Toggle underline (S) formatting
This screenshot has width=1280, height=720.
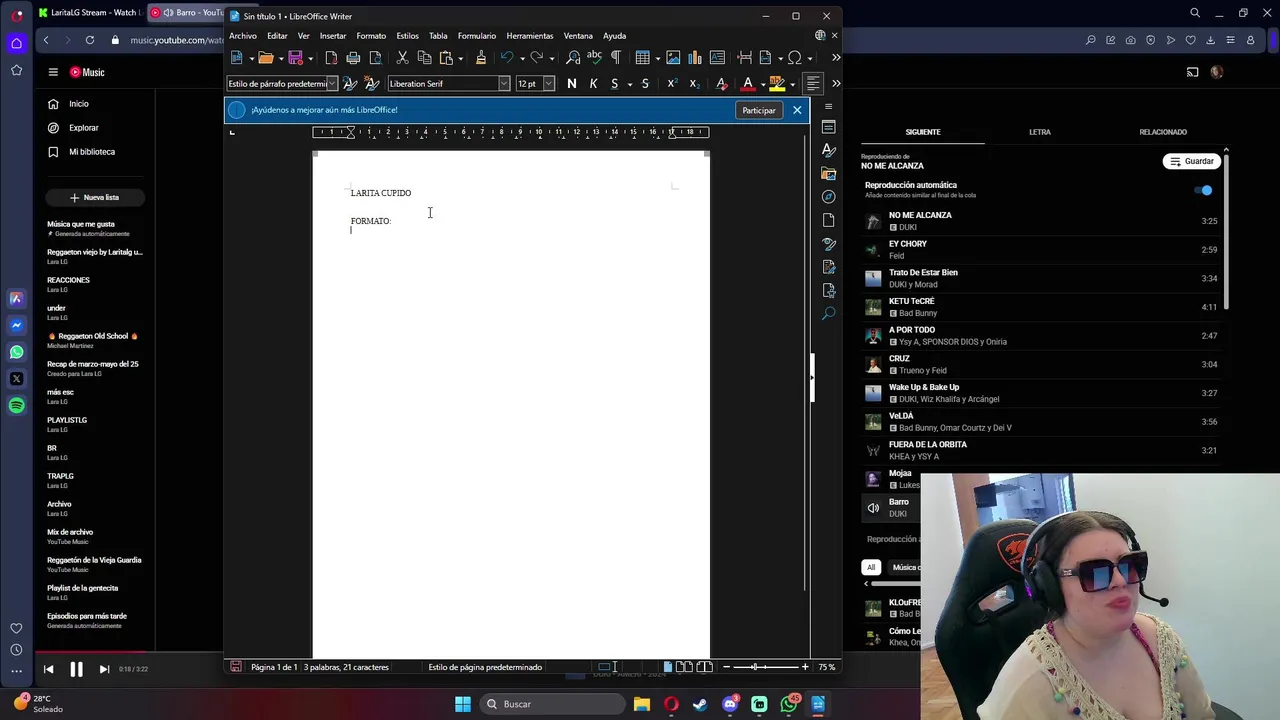tap(615, 84)
